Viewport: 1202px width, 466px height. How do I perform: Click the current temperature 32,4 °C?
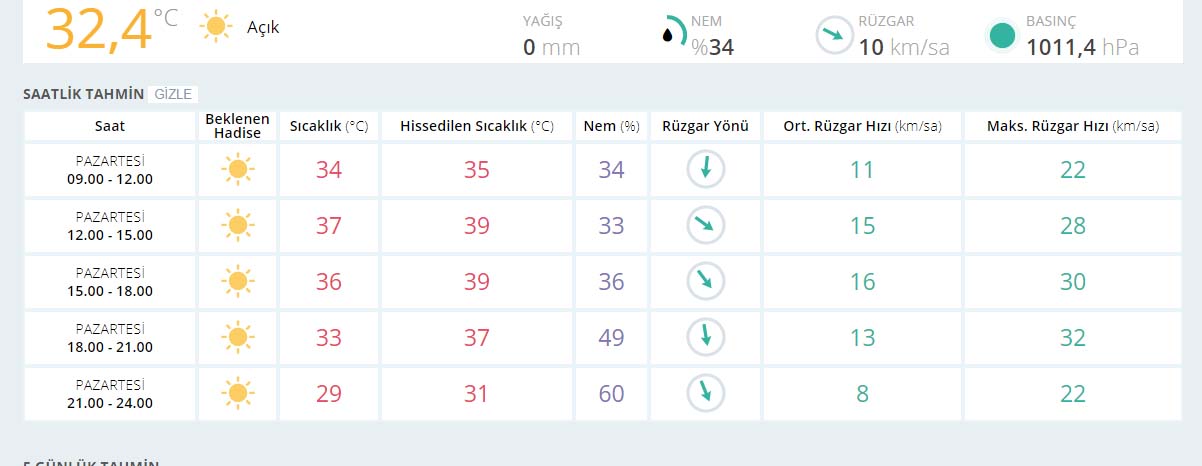click(x=111, y=28)
